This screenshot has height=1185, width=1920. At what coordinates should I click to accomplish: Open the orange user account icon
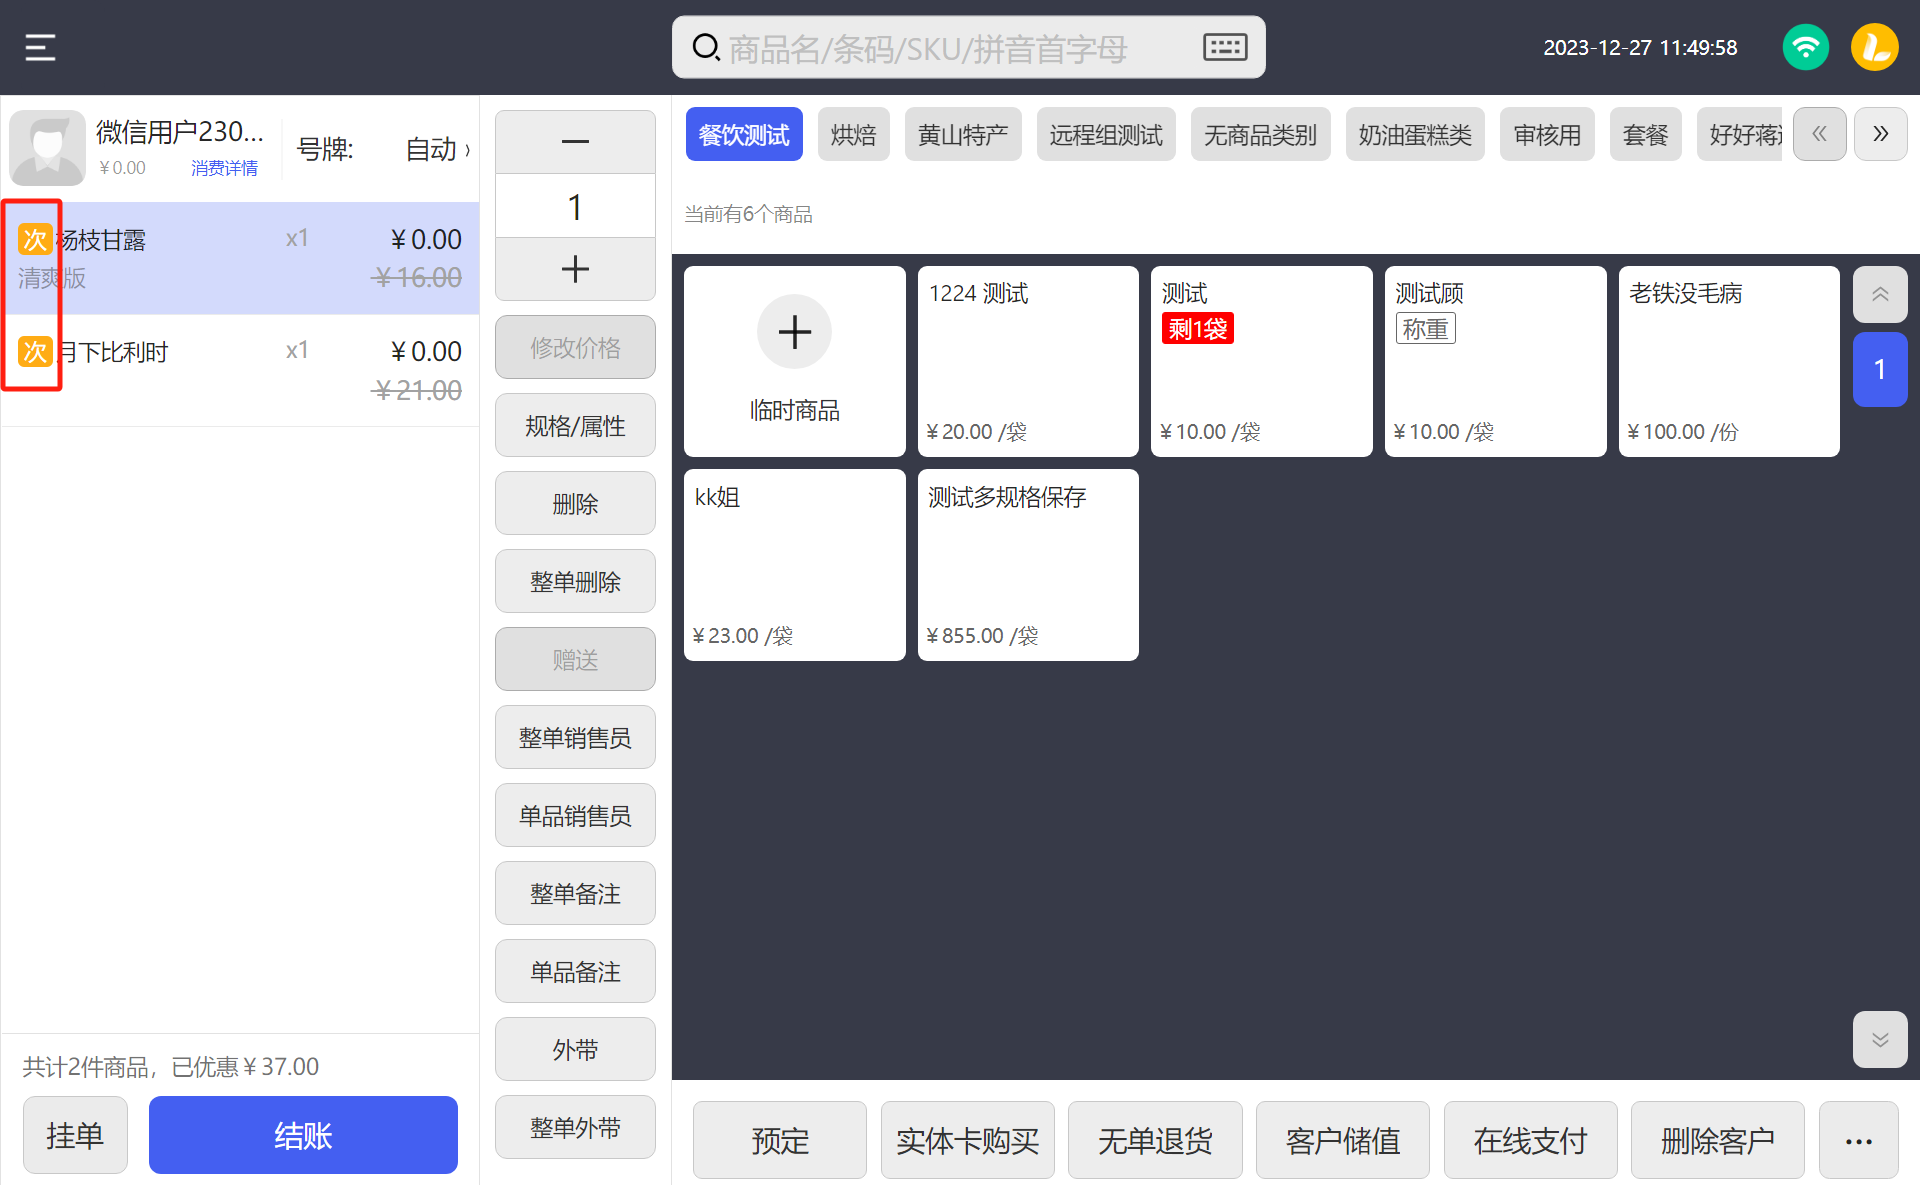point(1874,47)
